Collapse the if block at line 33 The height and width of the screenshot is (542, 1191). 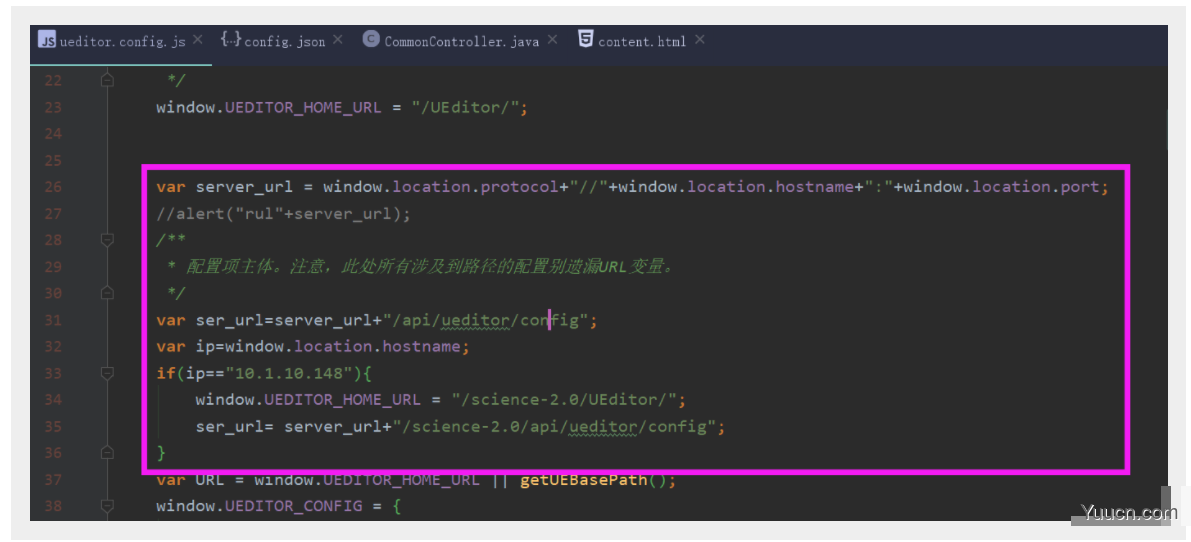point(107,373)
